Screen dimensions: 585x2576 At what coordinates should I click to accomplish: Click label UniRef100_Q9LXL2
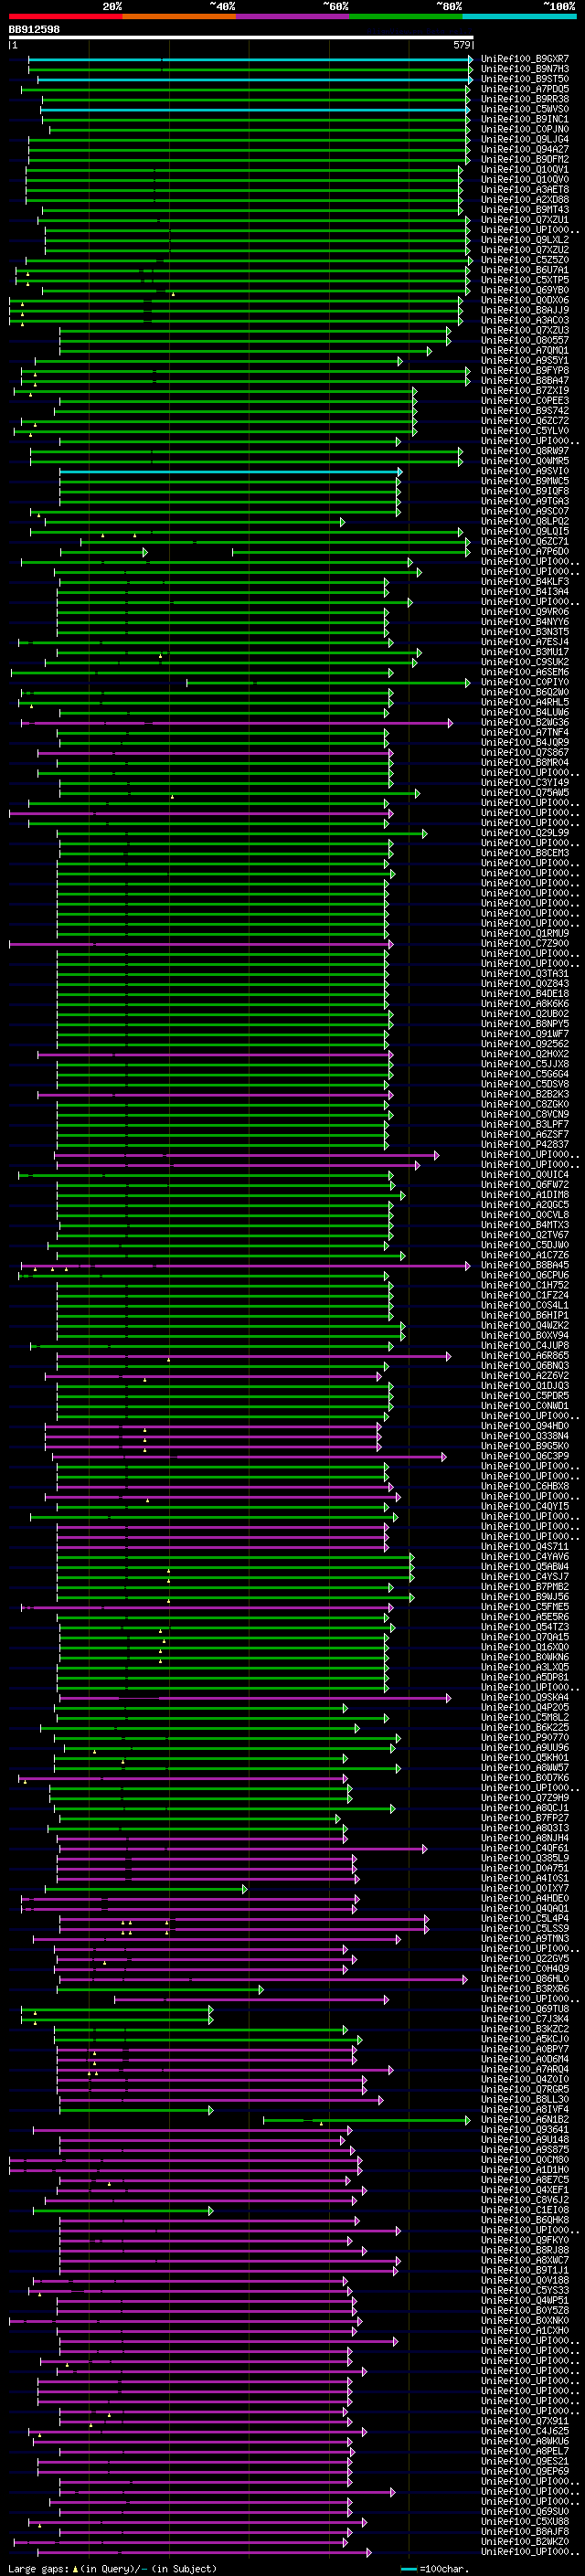(x=525, y=240)
